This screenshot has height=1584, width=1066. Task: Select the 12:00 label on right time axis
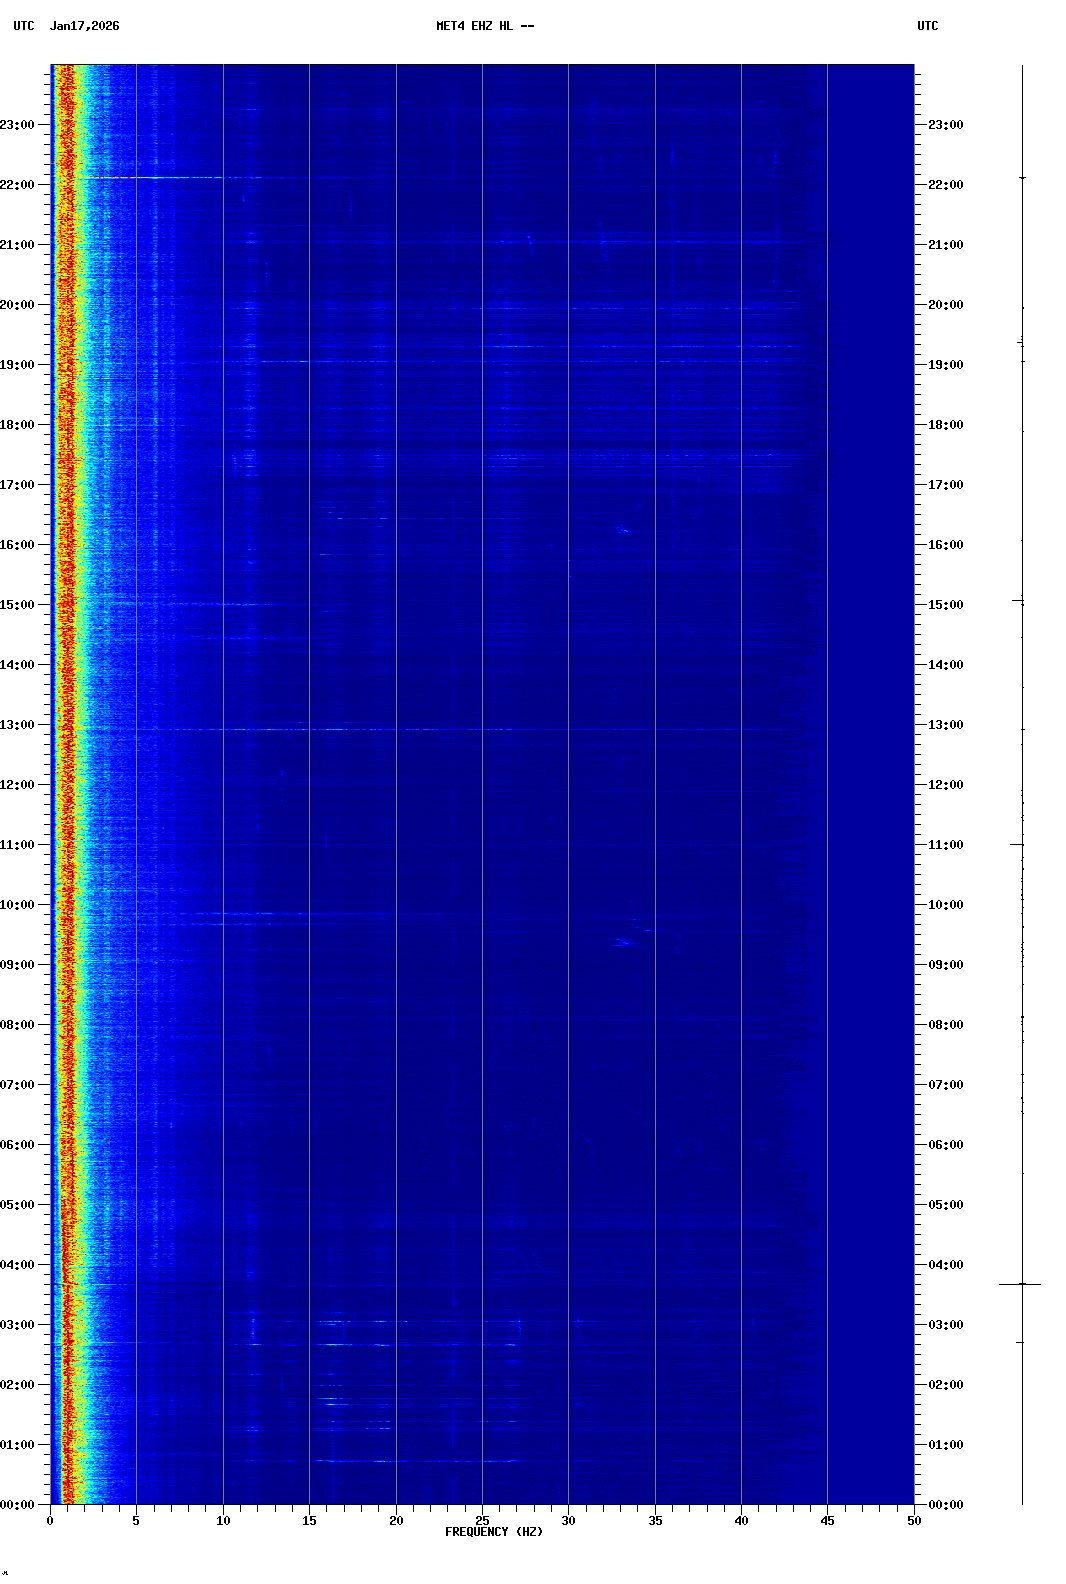click(945, 785)
